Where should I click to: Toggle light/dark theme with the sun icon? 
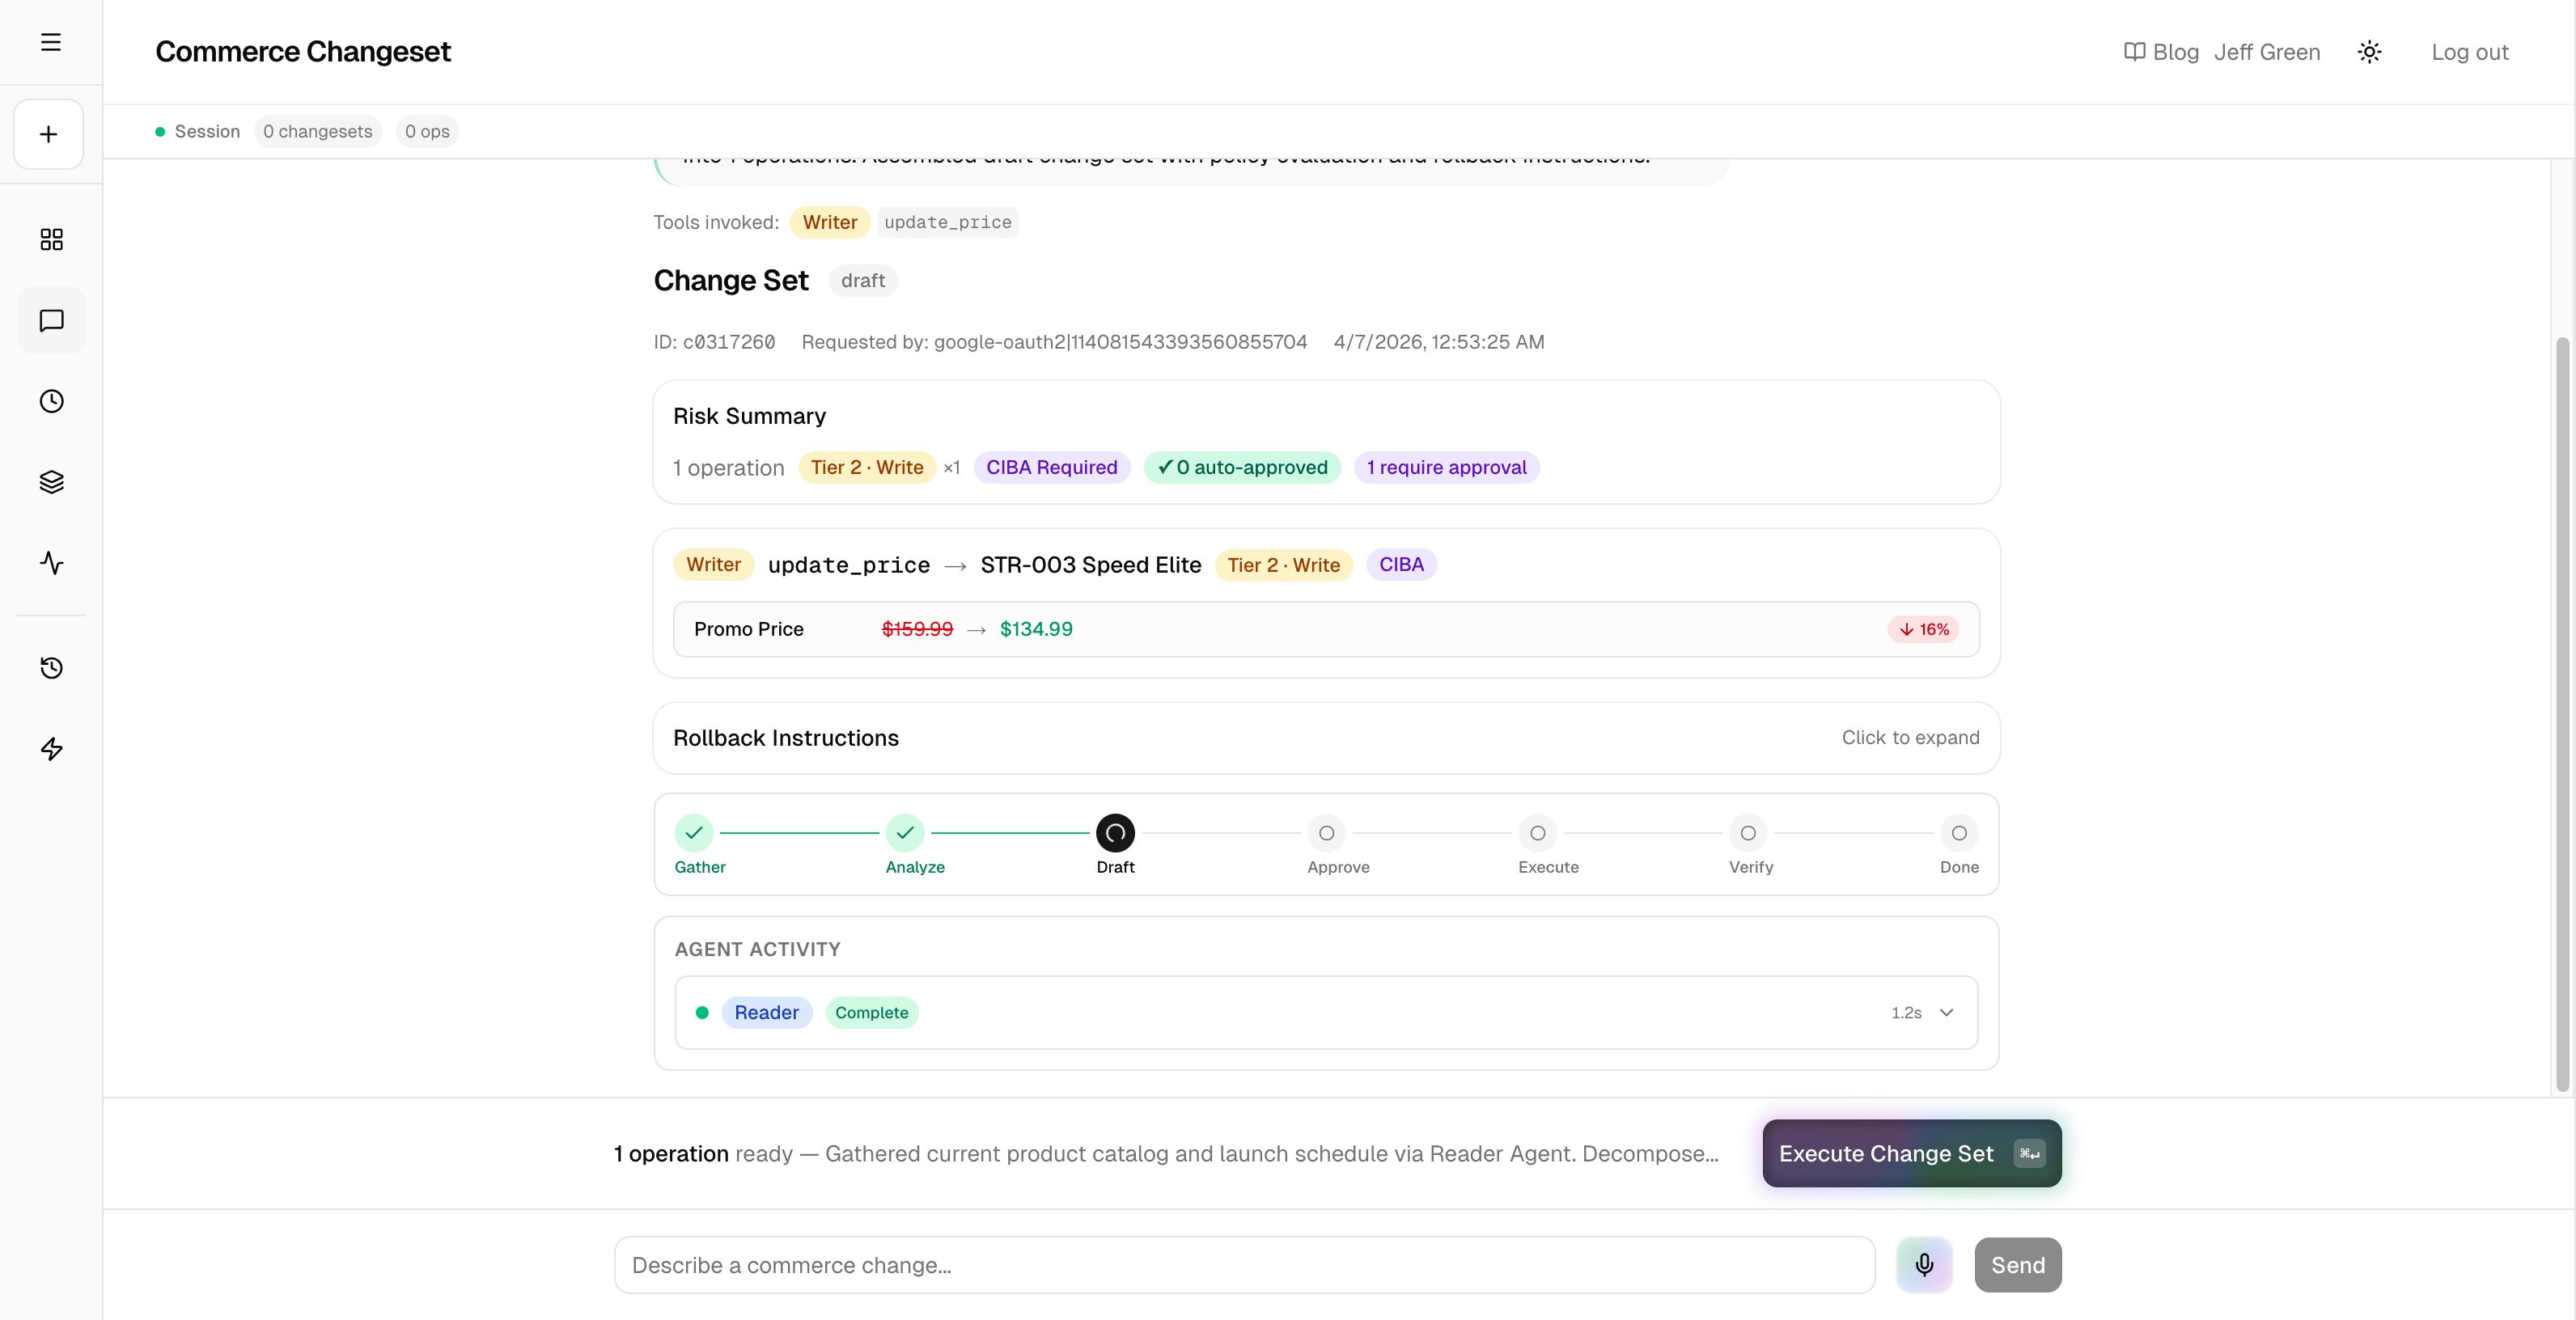[2370, 51]
